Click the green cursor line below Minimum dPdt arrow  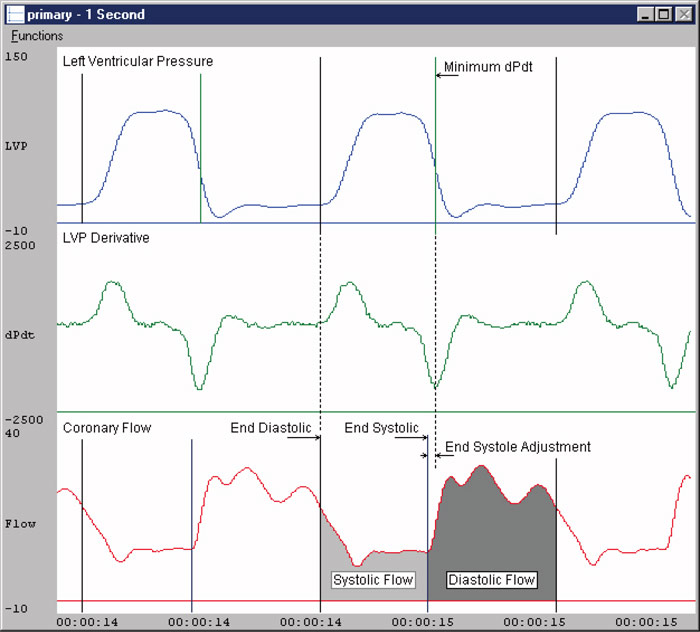[435, 150]
